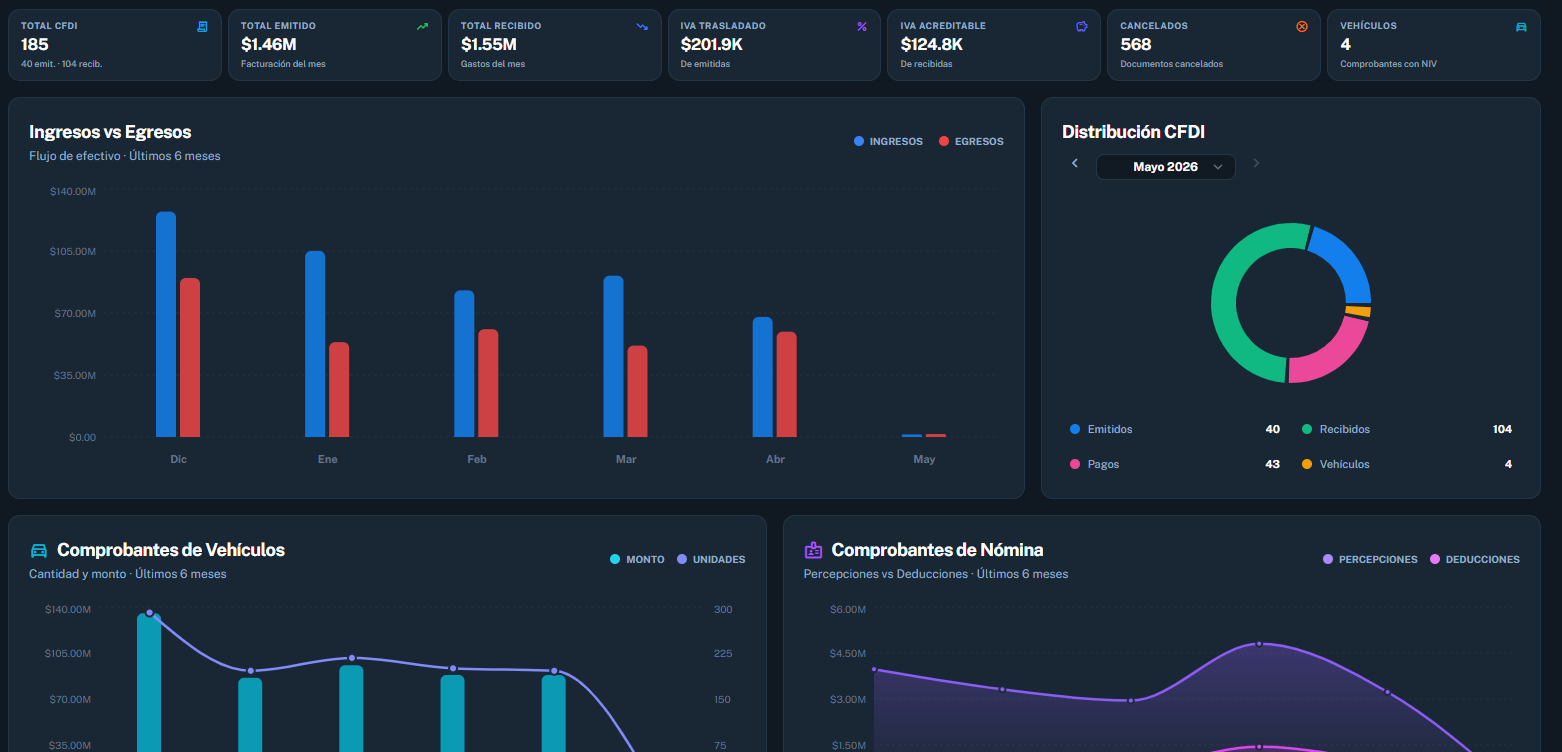
Task: Click the red Egresos bar for Abr
Action: (787, 384)
